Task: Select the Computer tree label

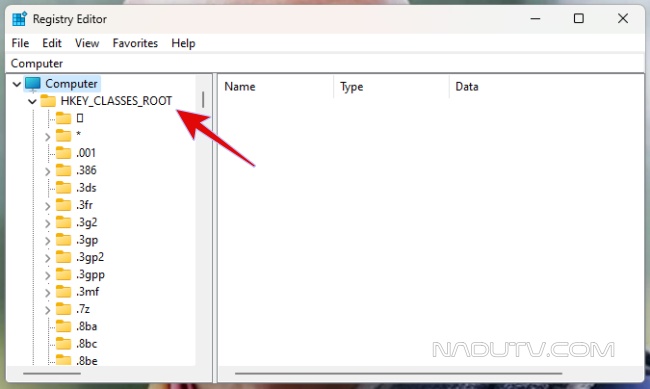Action: click(x=71, y=84)
